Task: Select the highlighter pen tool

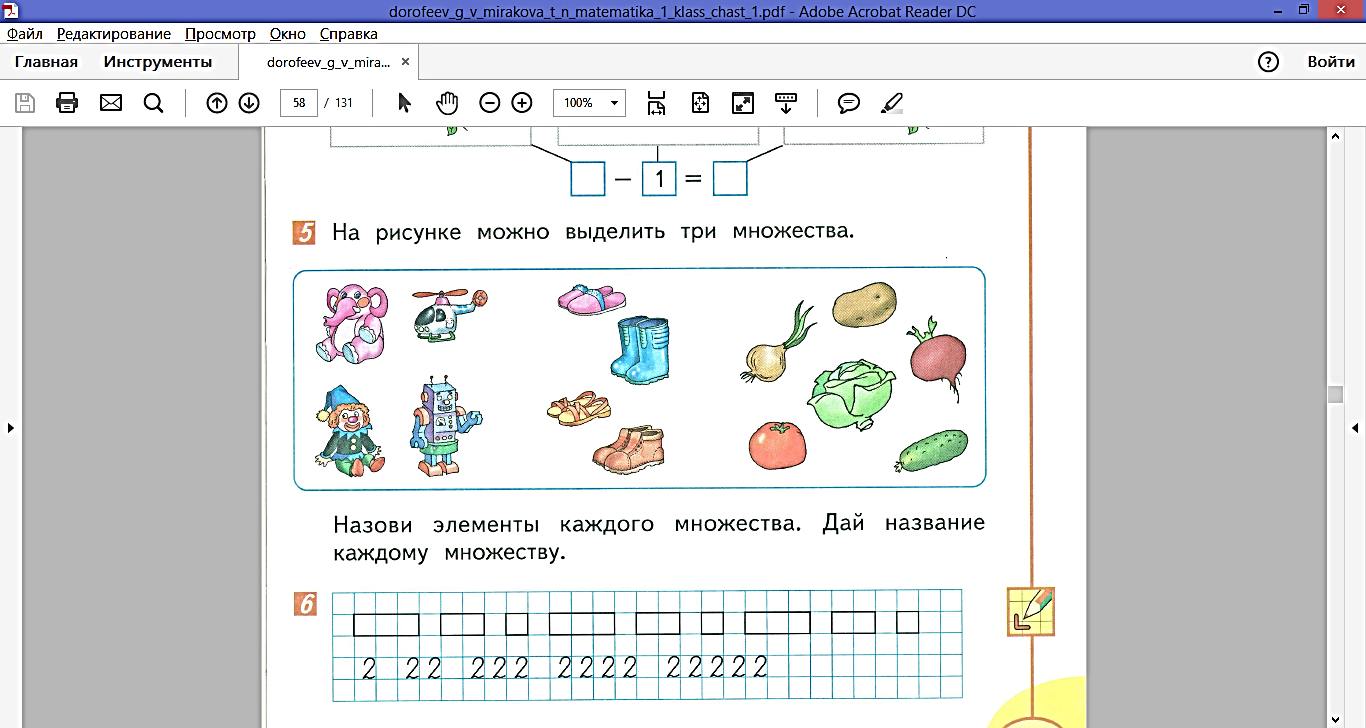Action: 891,103
